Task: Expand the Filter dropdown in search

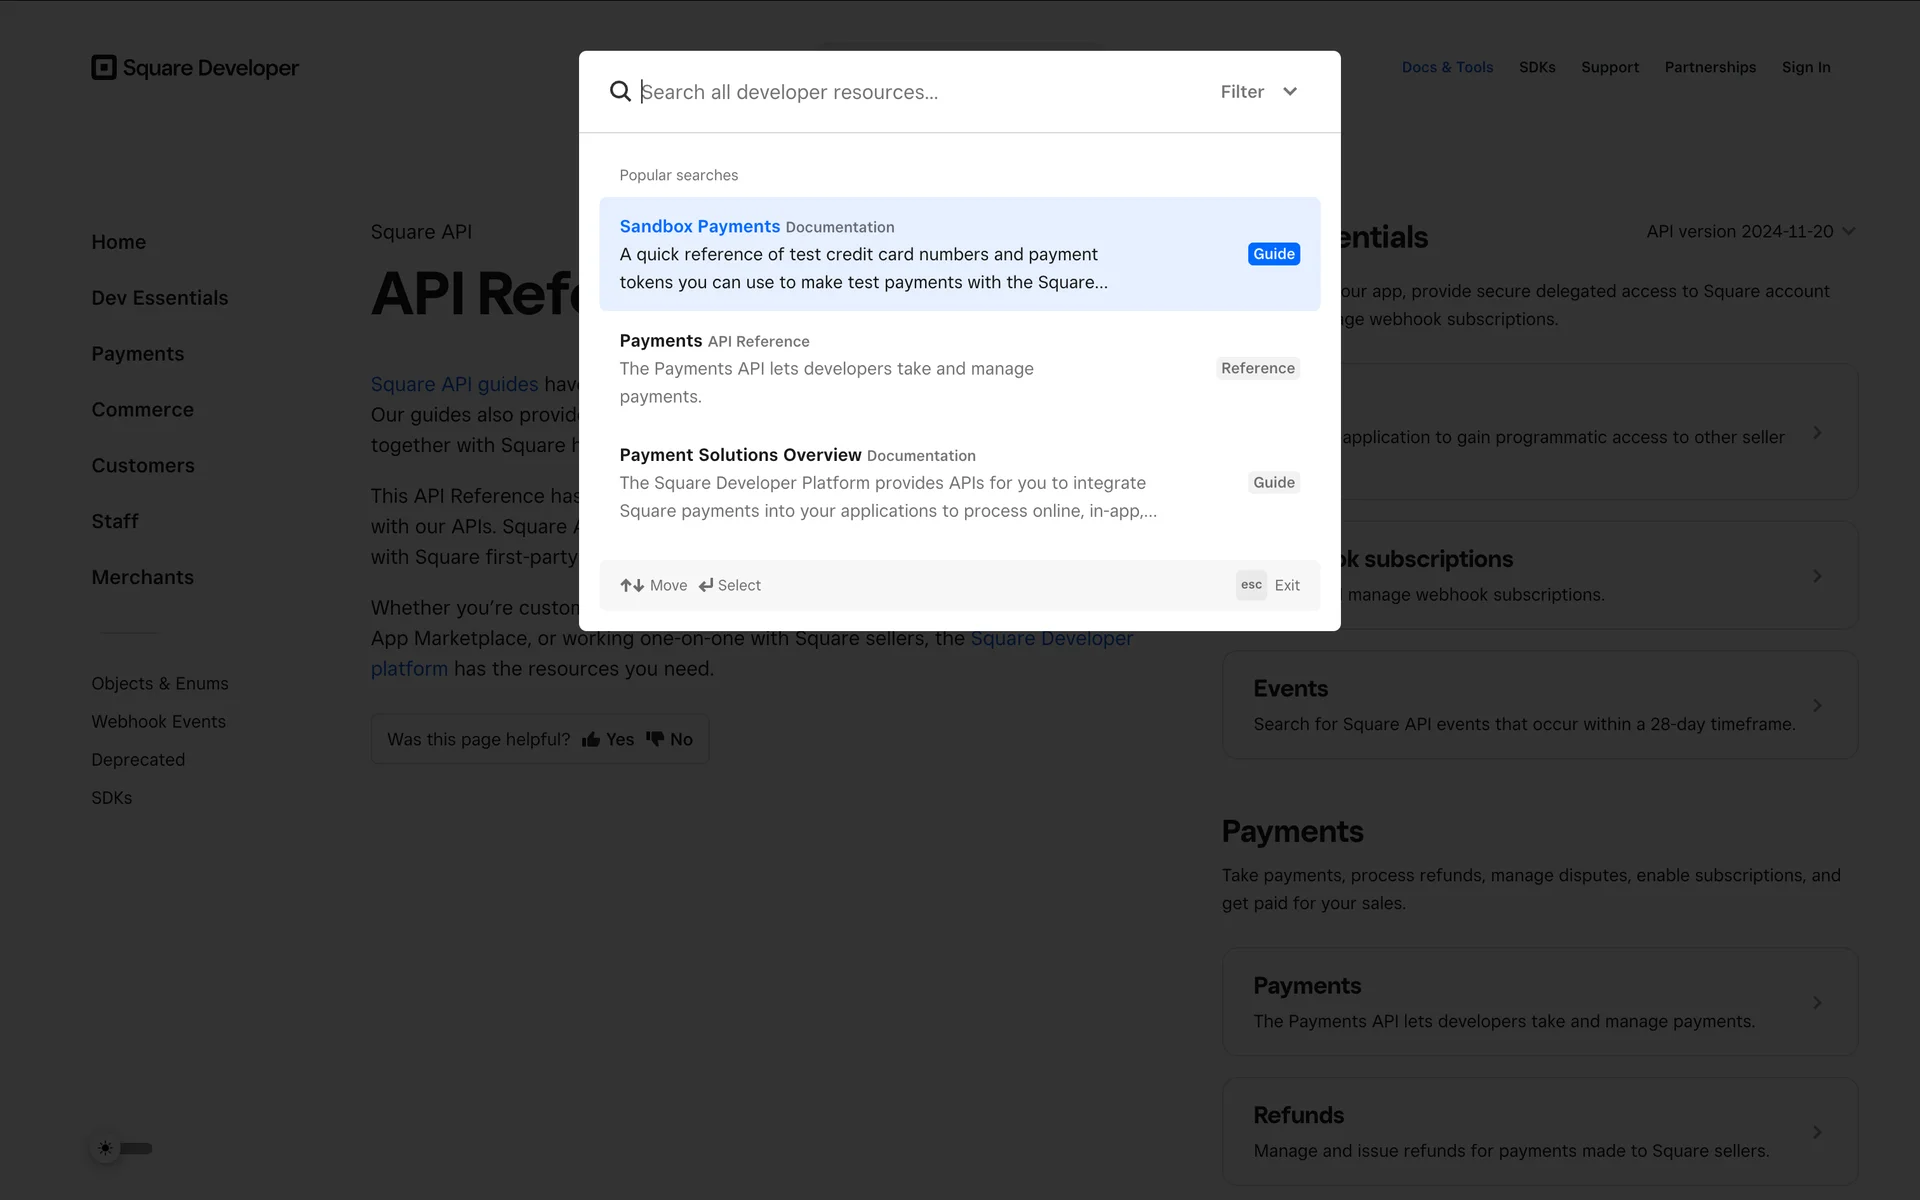Action: 1258,91
